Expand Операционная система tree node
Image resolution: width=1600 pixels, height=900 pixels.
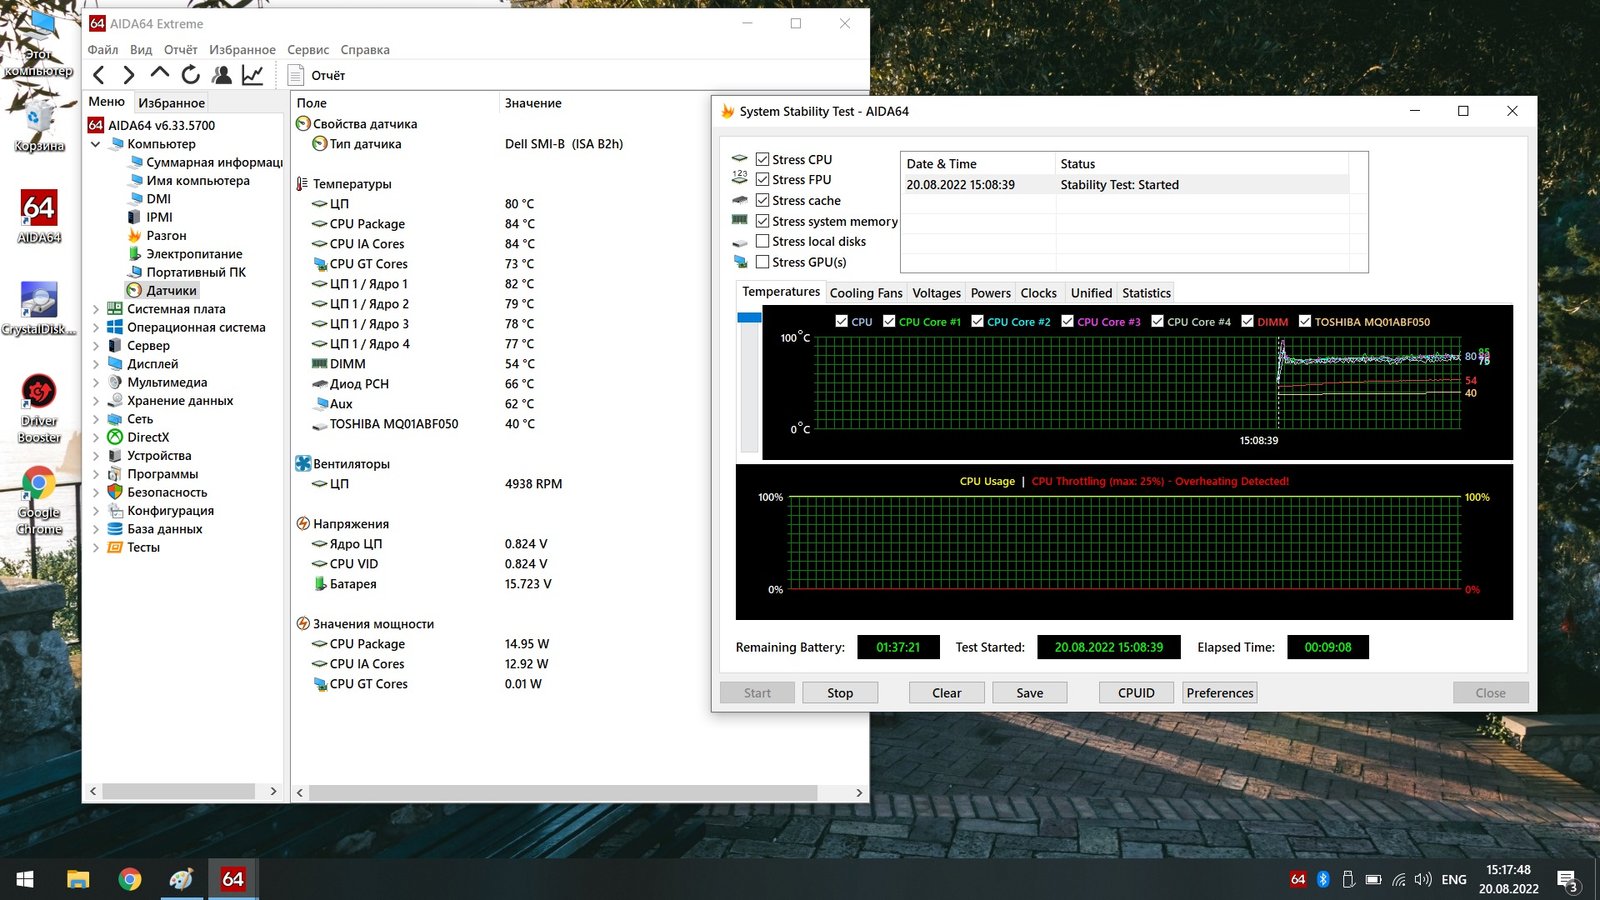96,327
